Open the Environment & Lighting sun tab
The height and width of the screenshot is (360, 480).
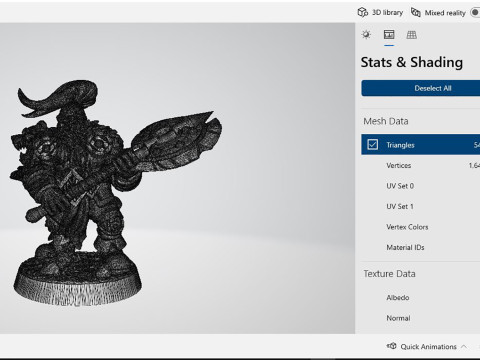tap(366, 35)
